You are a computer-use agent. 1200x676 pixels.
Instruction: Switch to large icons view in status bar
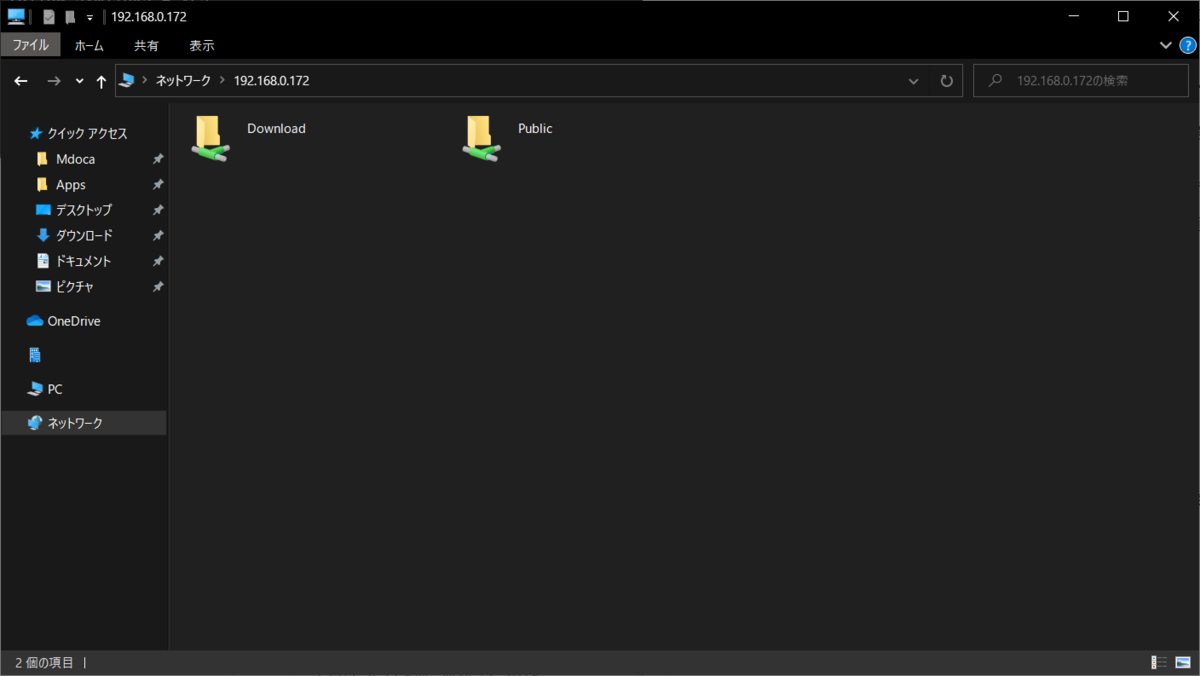pyautogui.click(x=1184, y=663)
